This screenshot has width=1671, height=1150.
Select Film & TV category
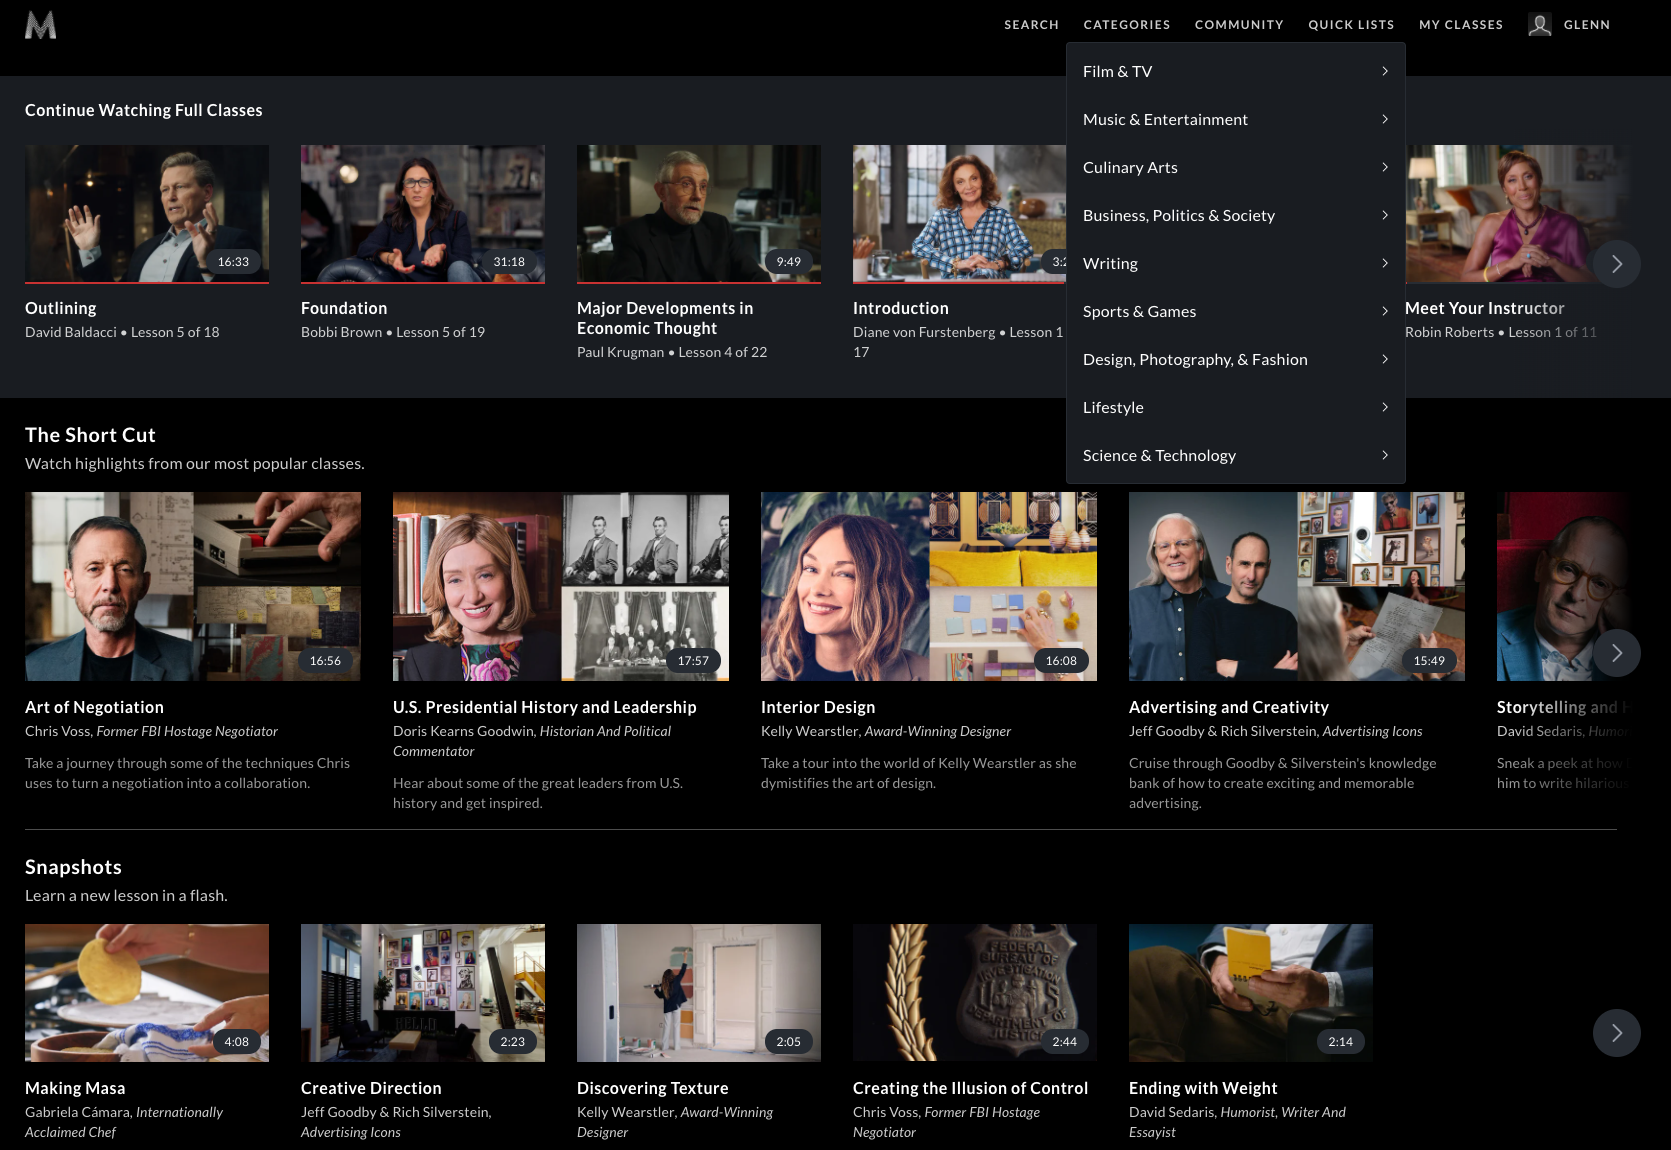coord(1236,71)
